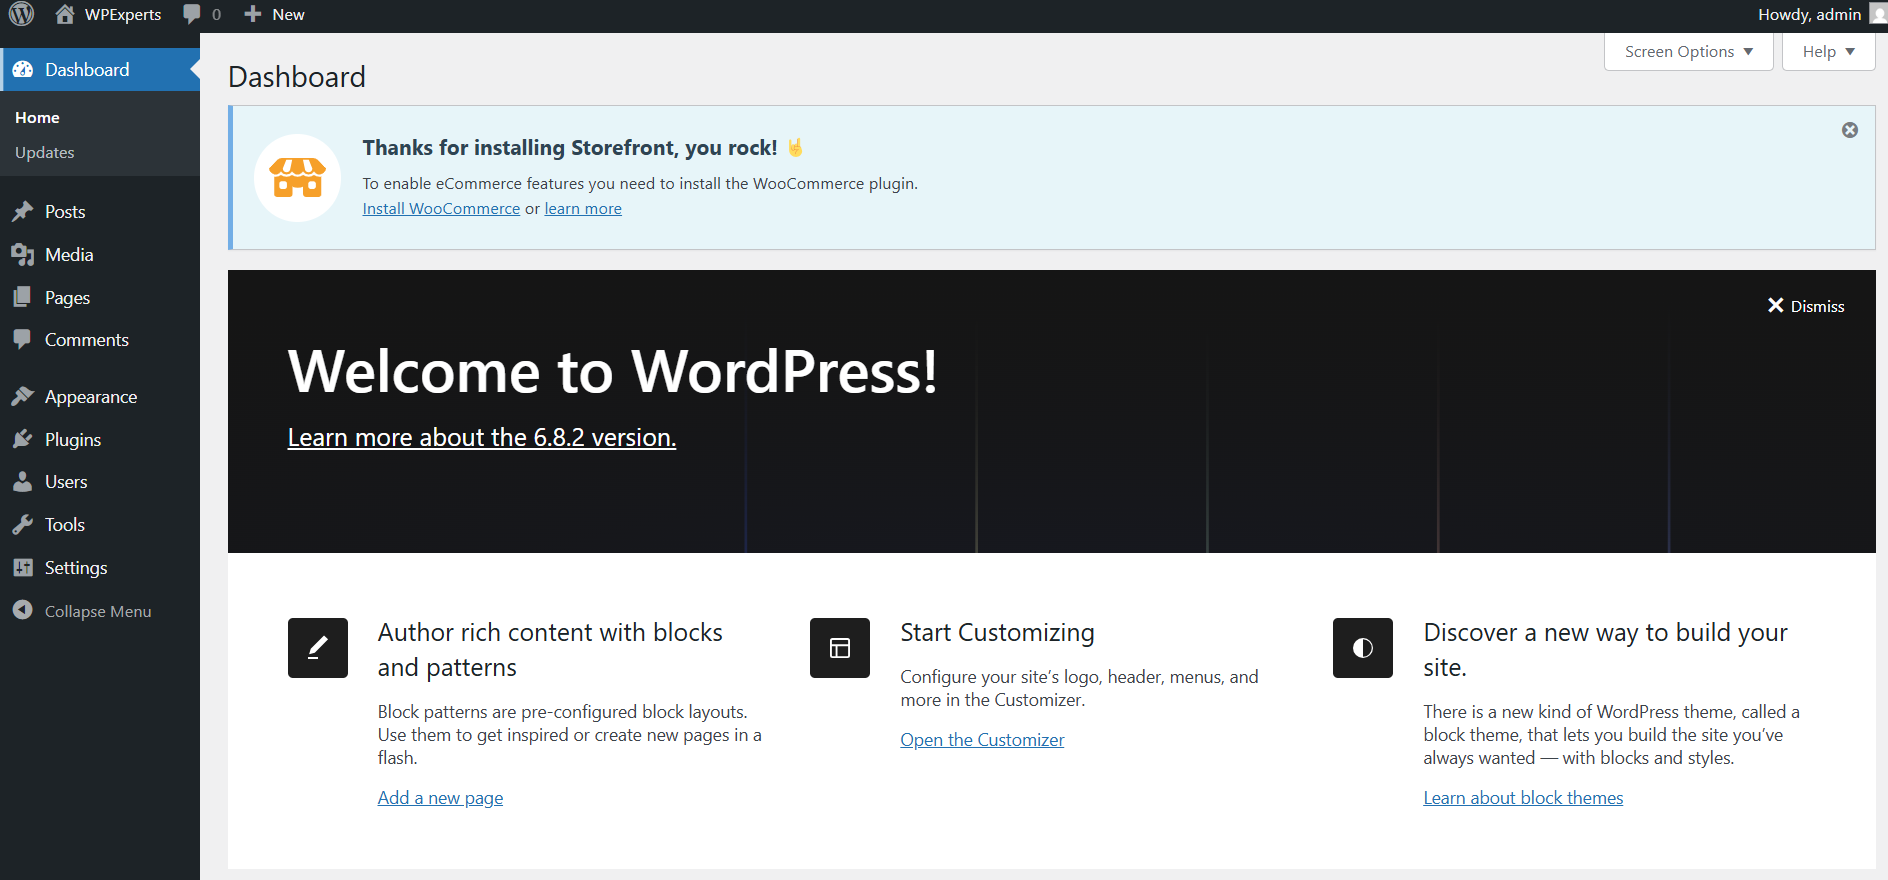Open the WPExperts site menu
Viewport: 1888px width, 880px height.
109,14
